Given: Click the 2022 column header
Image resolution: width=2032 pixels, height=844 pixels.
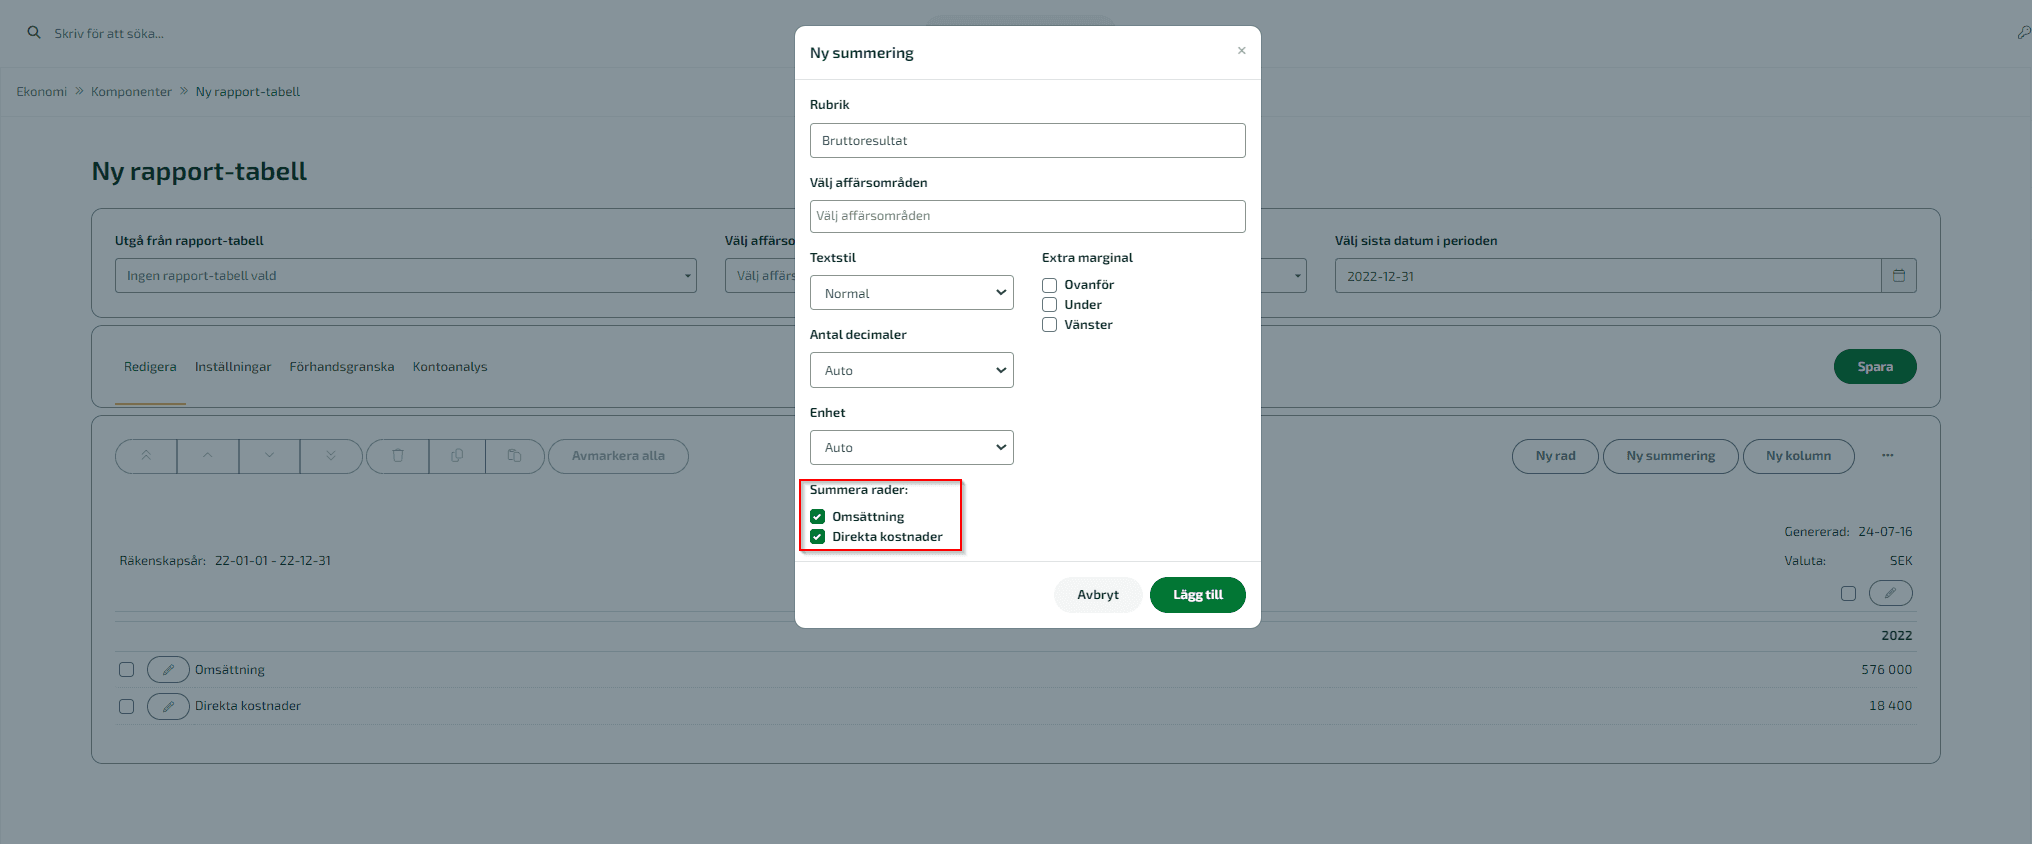Looking at the screenshot, I should click(1897, 636).
